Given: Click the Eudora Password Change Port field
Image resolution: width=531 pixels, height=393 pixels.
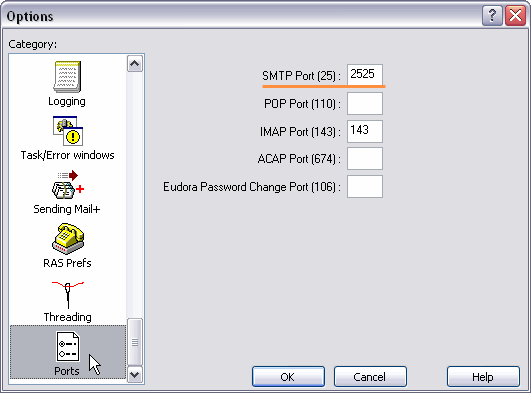Looking at the screenshot, I should pyautogui.click(x=365, y=186).
